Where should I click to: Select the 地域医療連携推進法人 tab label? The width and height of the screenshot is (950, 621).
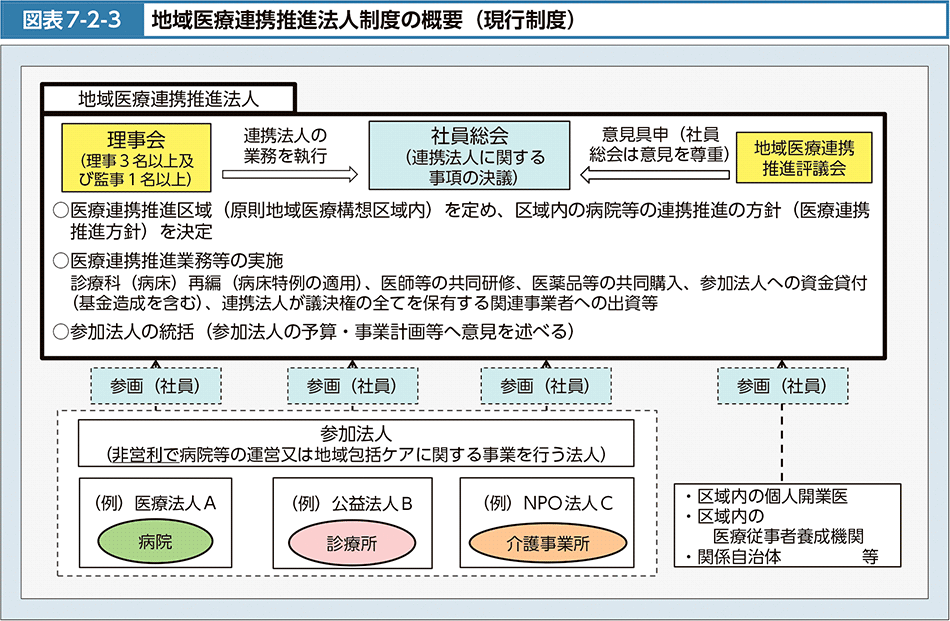coord(168,99)
